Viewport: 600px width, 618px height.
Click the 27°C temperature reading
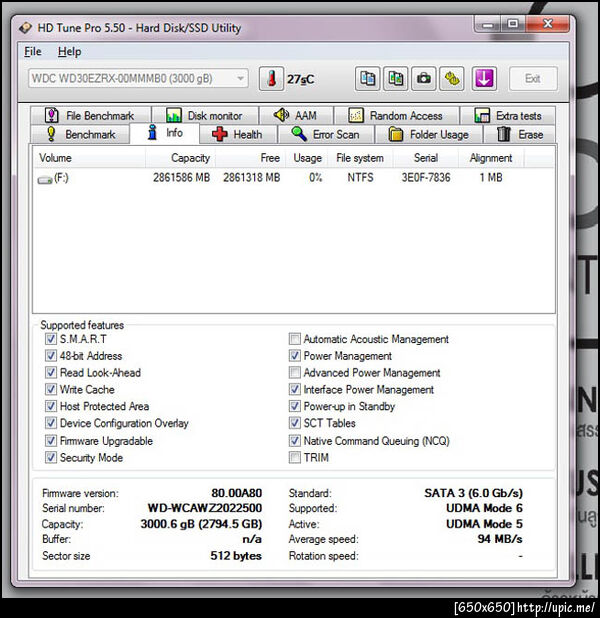300,80
